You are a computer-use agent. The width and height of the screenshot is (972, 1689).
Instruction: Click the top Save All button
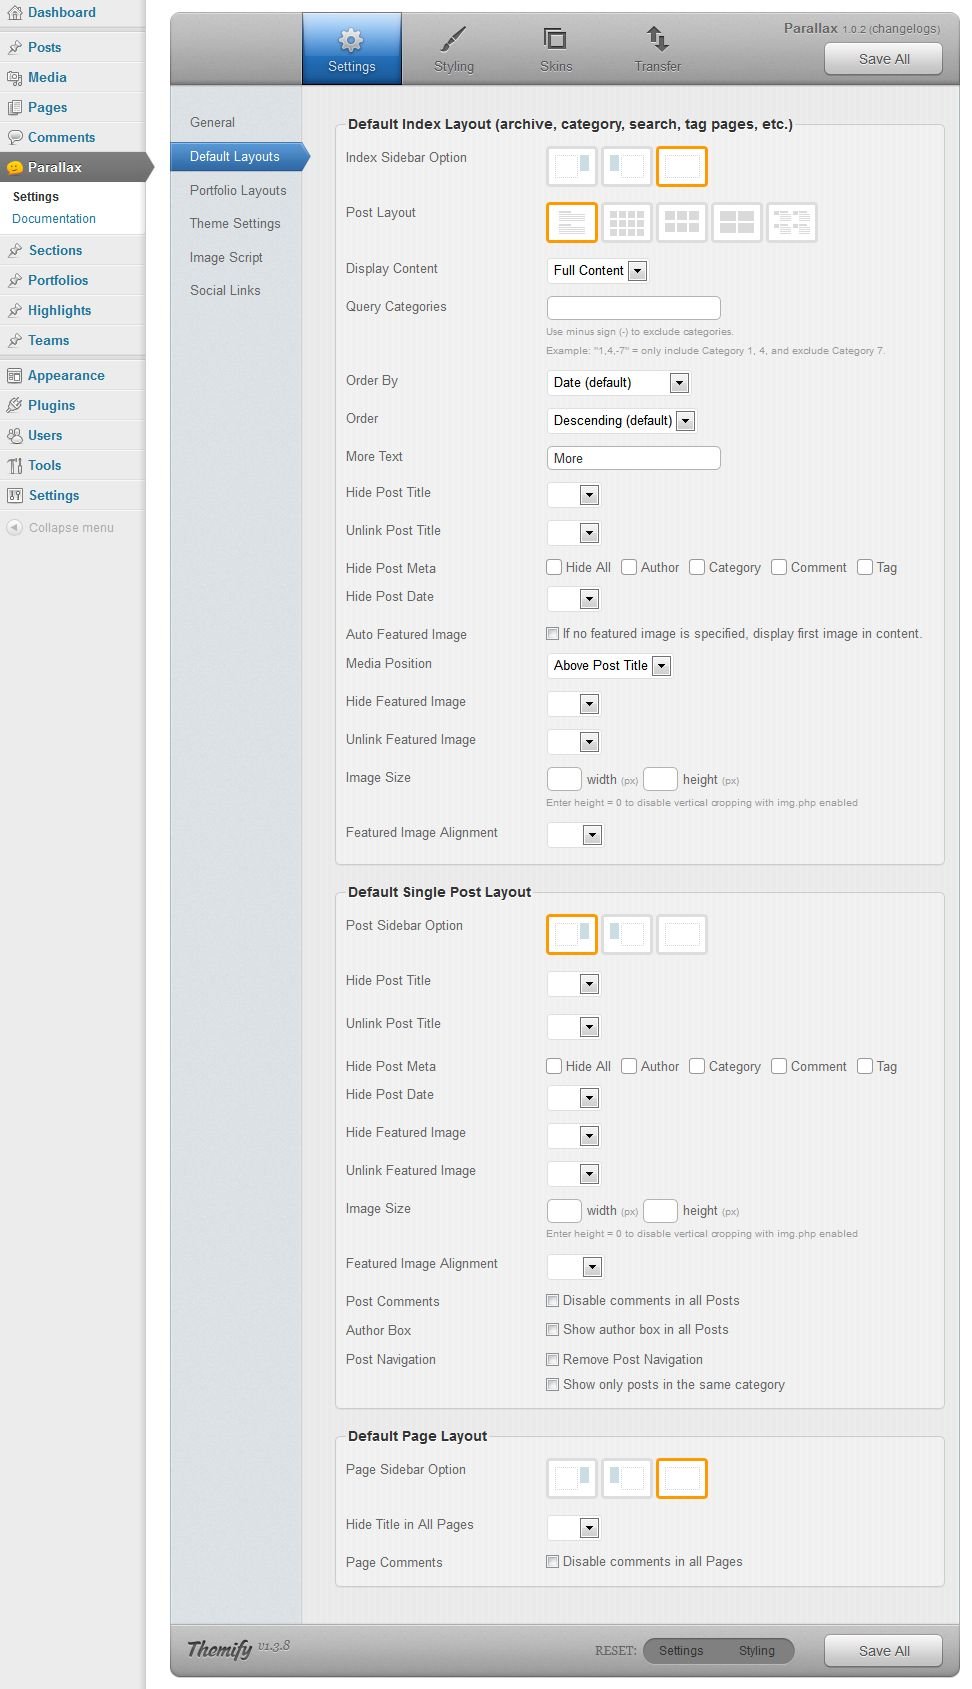[x=883, y=59]
